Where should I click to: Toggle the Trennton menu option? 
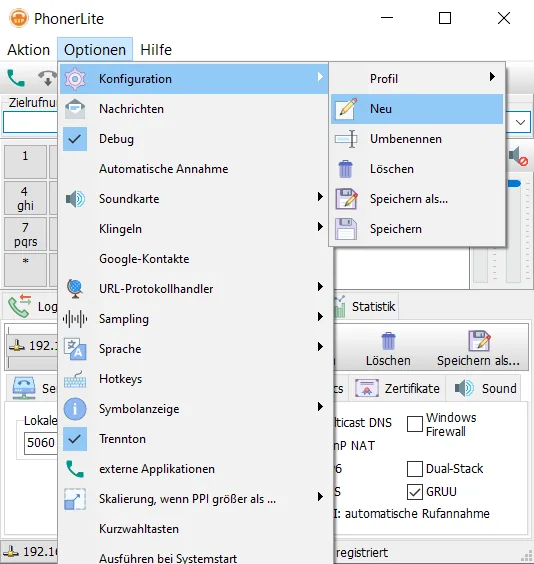(194, 439)
